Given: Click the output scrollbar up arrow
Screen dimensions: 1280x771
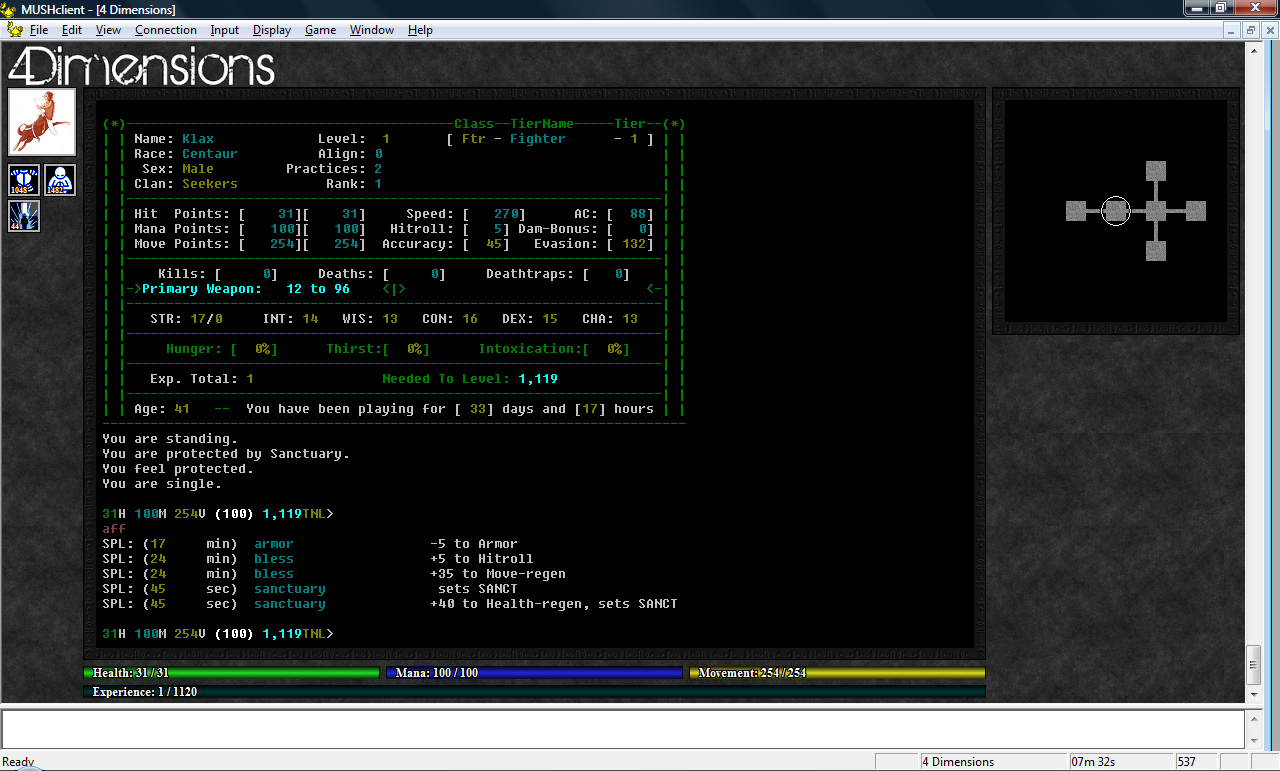Looking at the screenshot, I should [x=1254, y=49].
